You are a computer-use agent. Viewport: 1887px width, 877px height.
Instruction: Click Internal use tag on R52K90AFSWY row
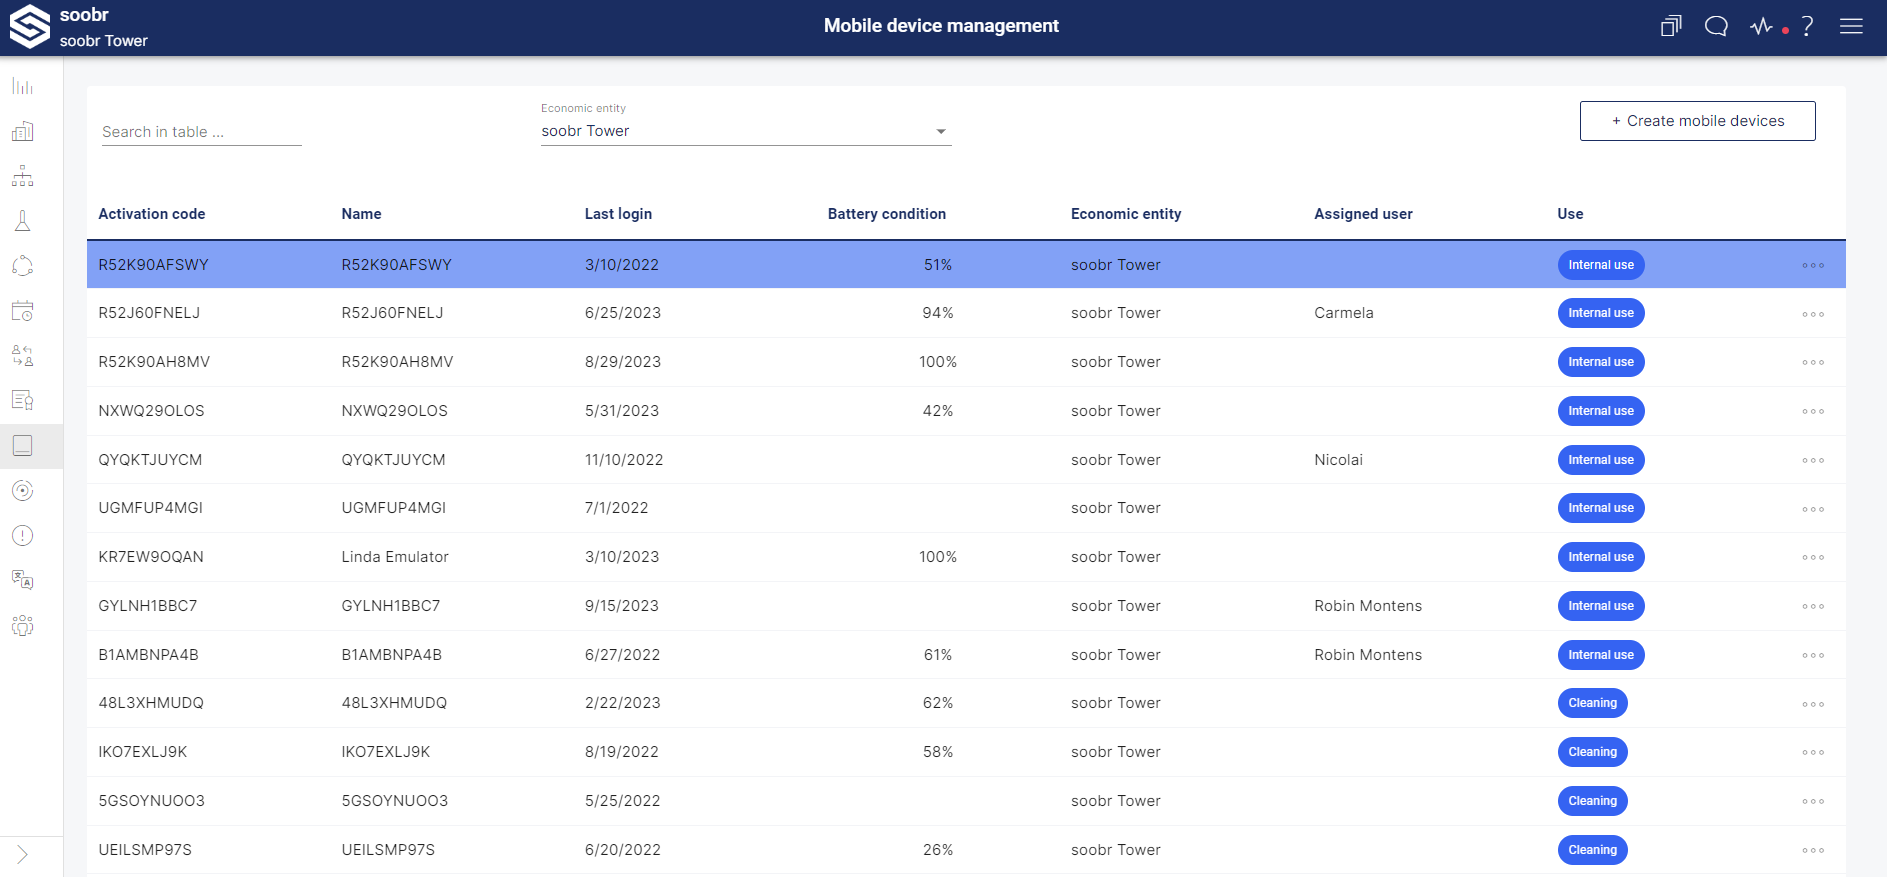(1601, 265)
